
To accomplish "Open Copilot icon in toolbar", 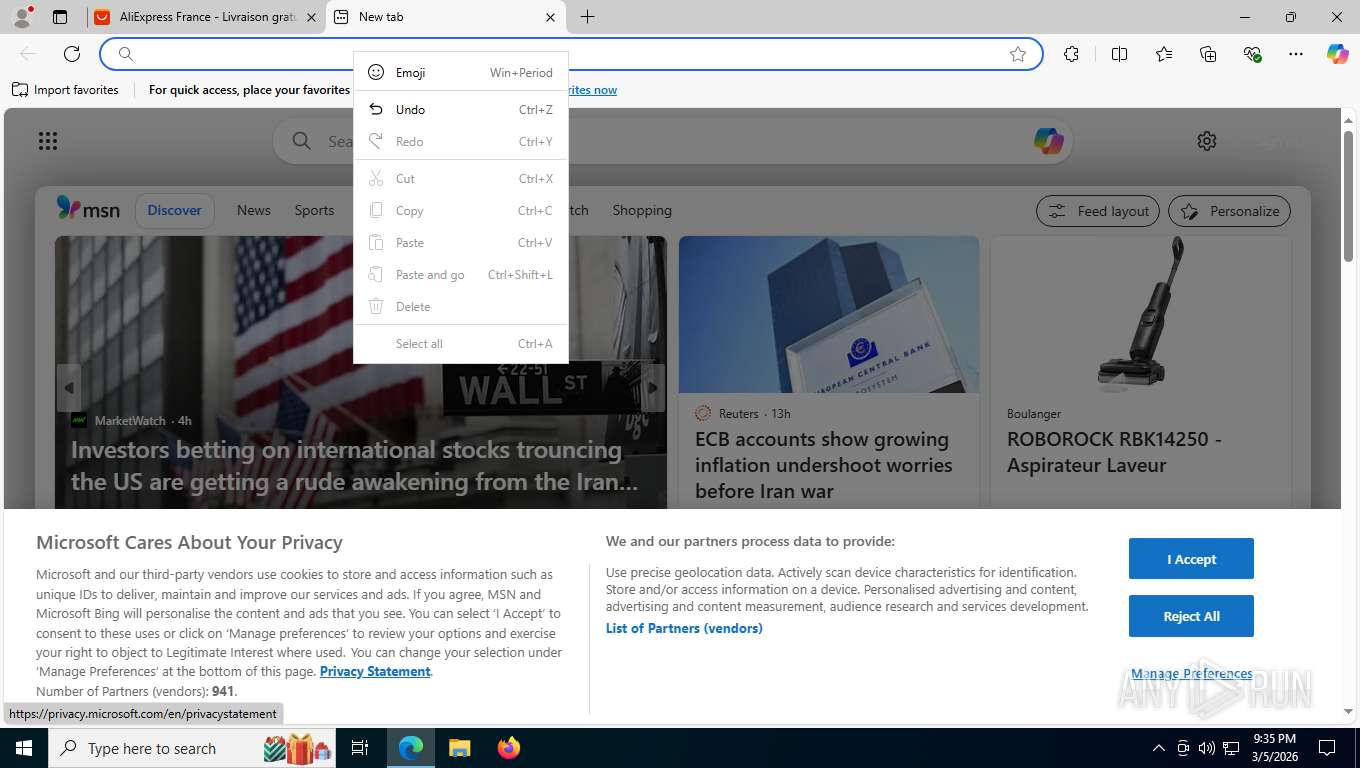I will [x=1338, y=54].
